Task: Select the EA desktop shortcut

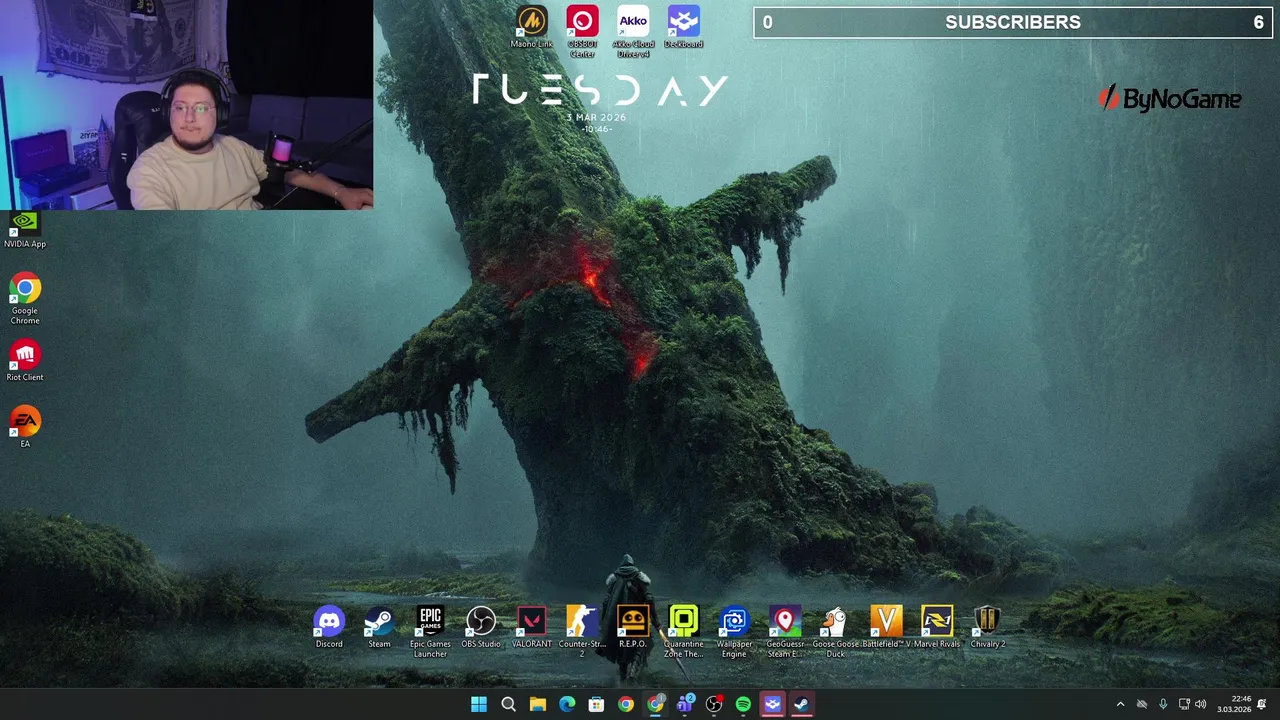Action: tap(25, 428)
